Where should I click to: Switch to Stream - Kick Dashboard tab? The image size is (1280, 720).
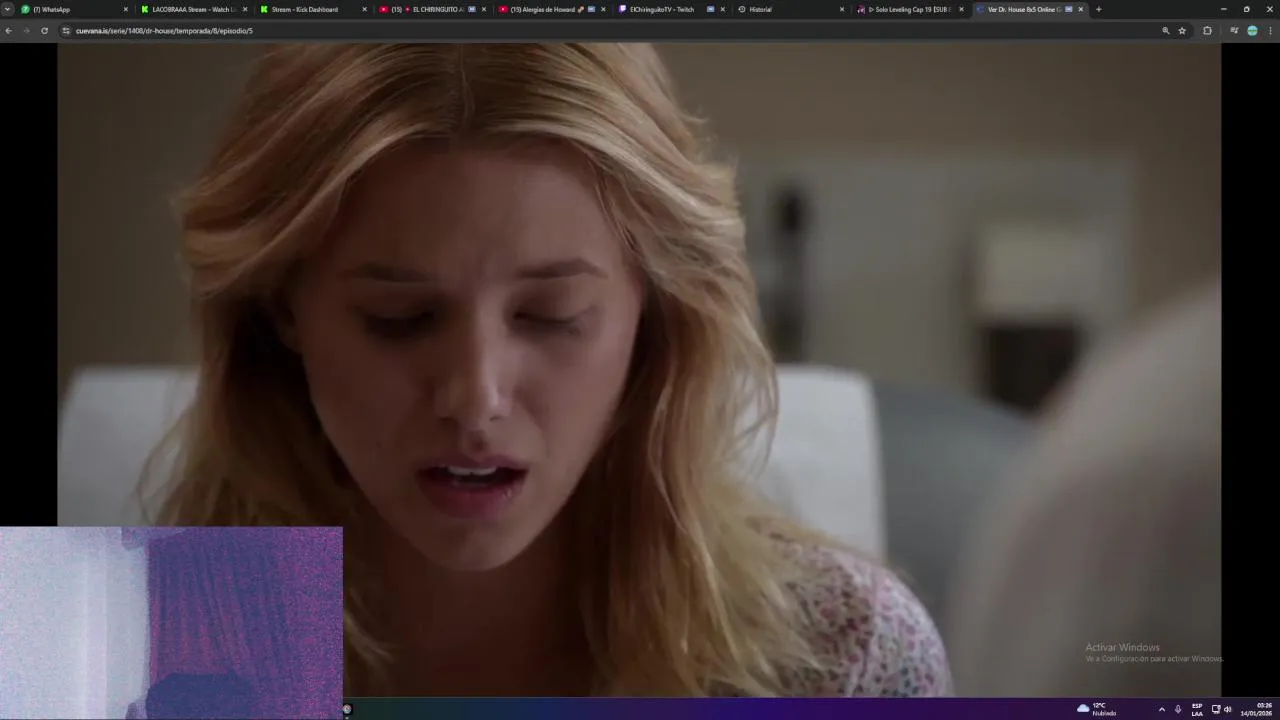click(312, 9)
